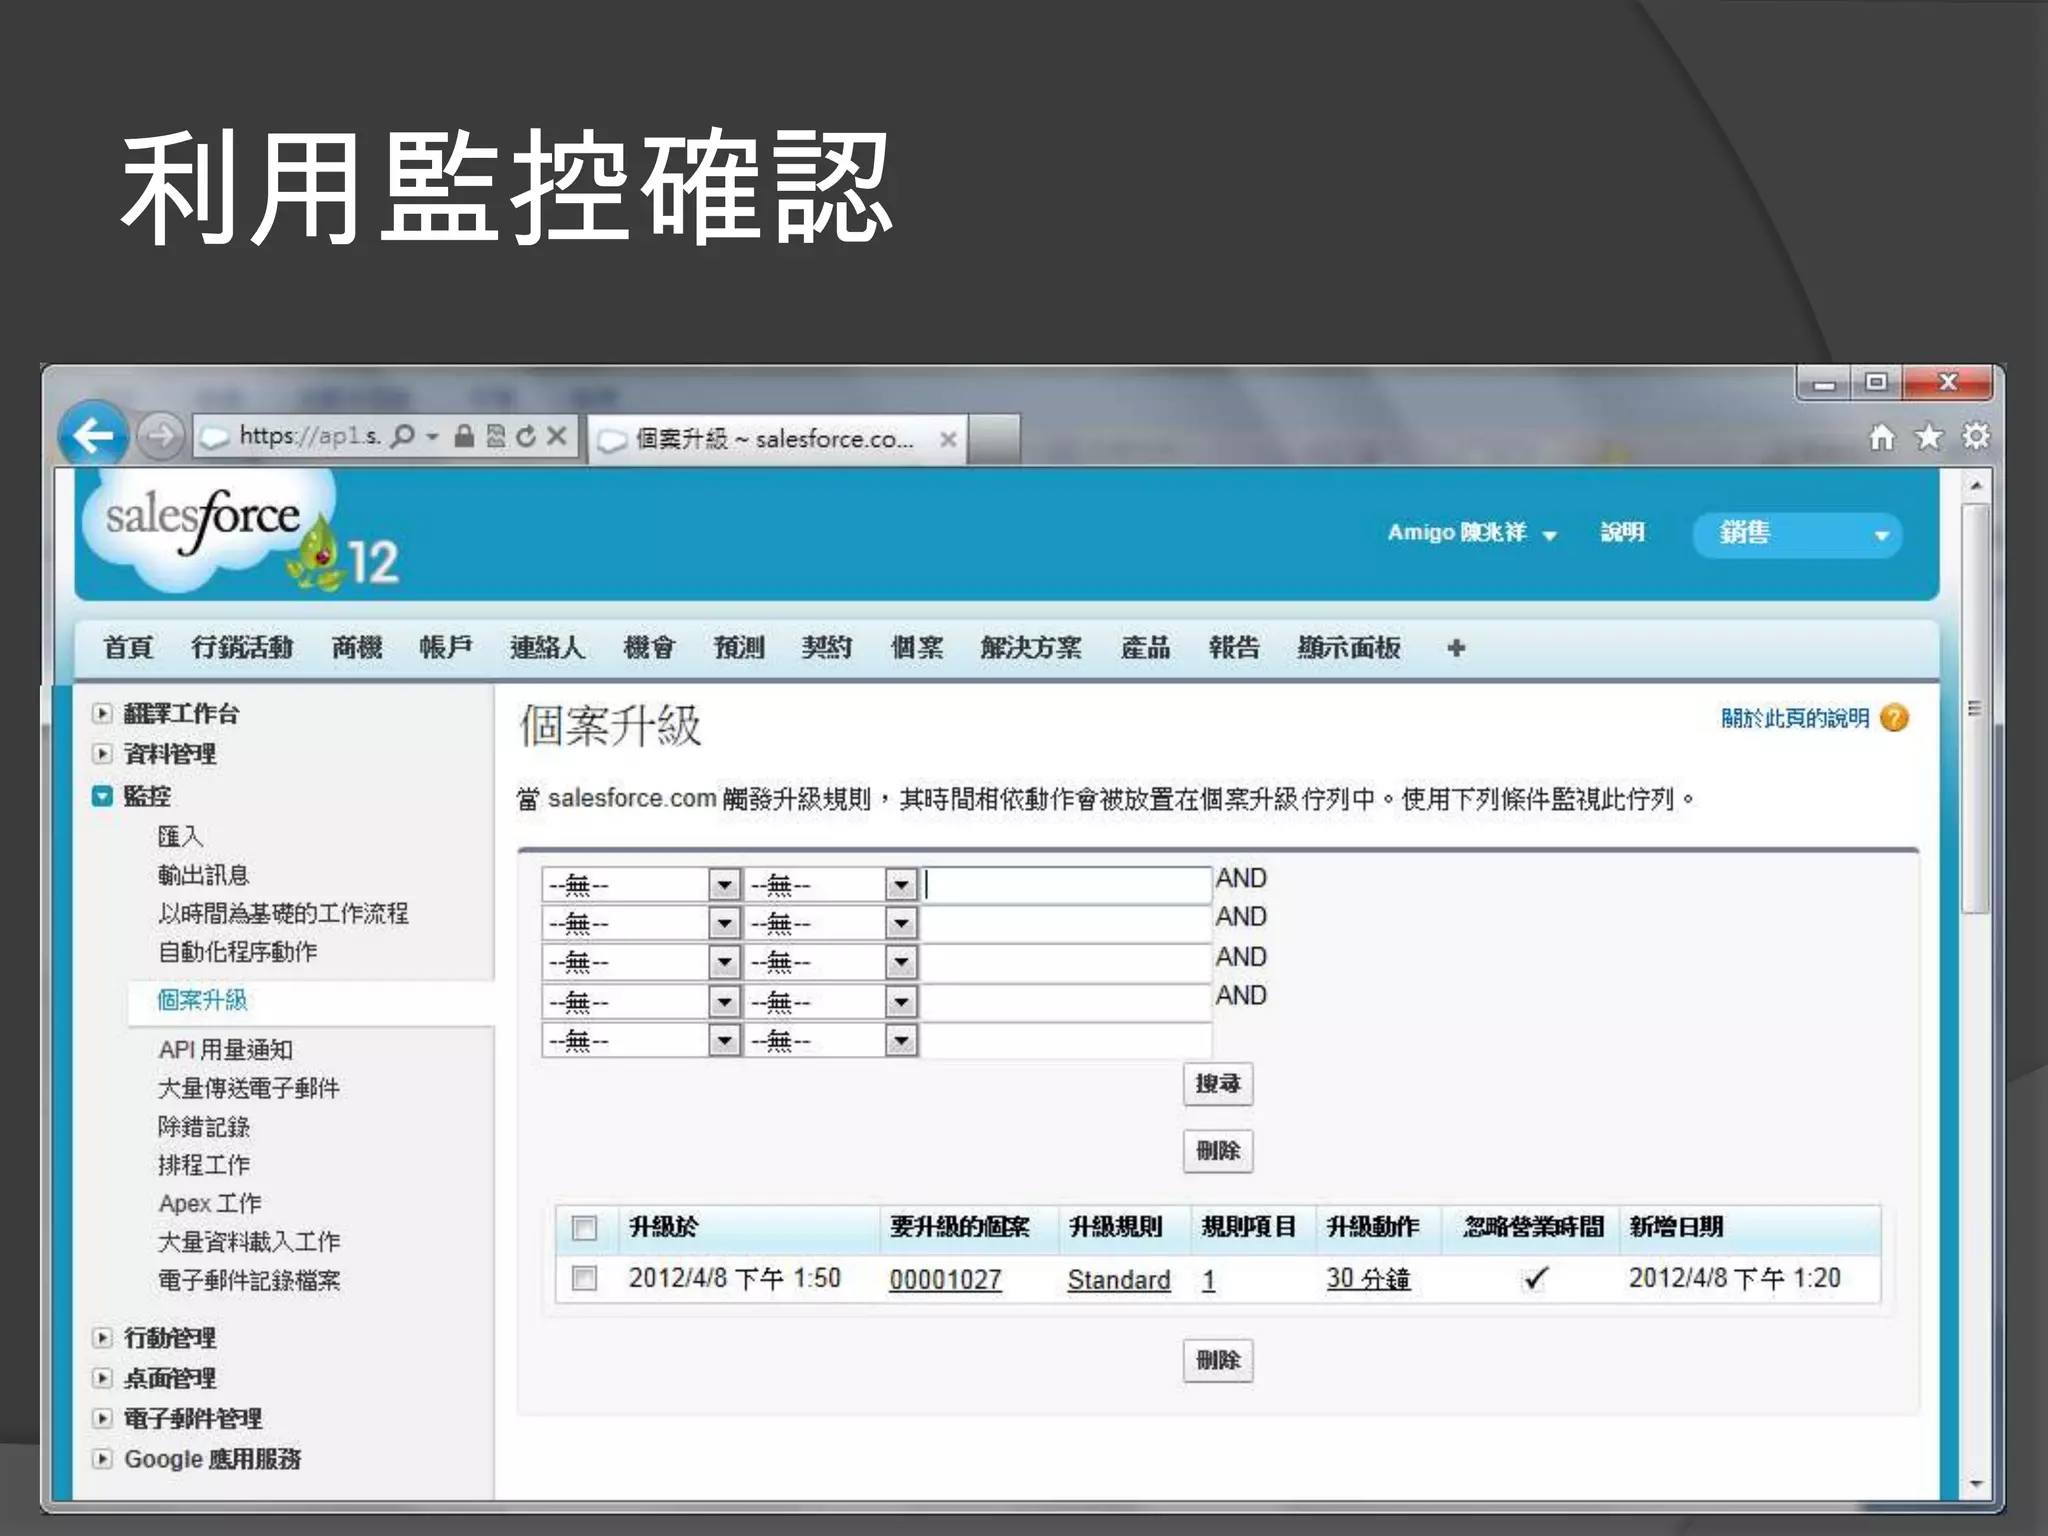Switch to the 報告 tab

(1233, 648)
